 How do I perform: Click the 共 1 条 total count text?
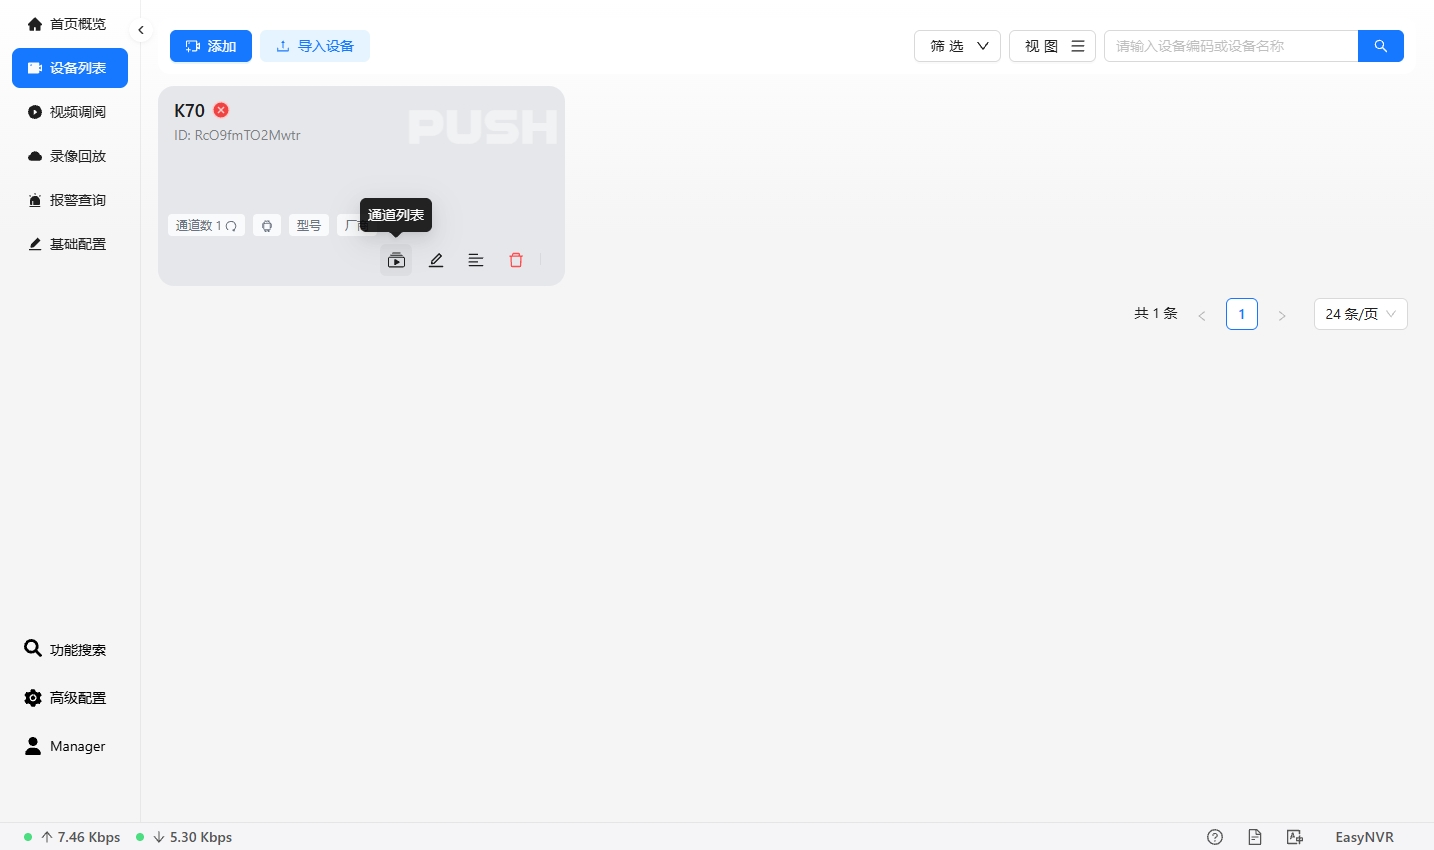click(x=1156, y=314)
